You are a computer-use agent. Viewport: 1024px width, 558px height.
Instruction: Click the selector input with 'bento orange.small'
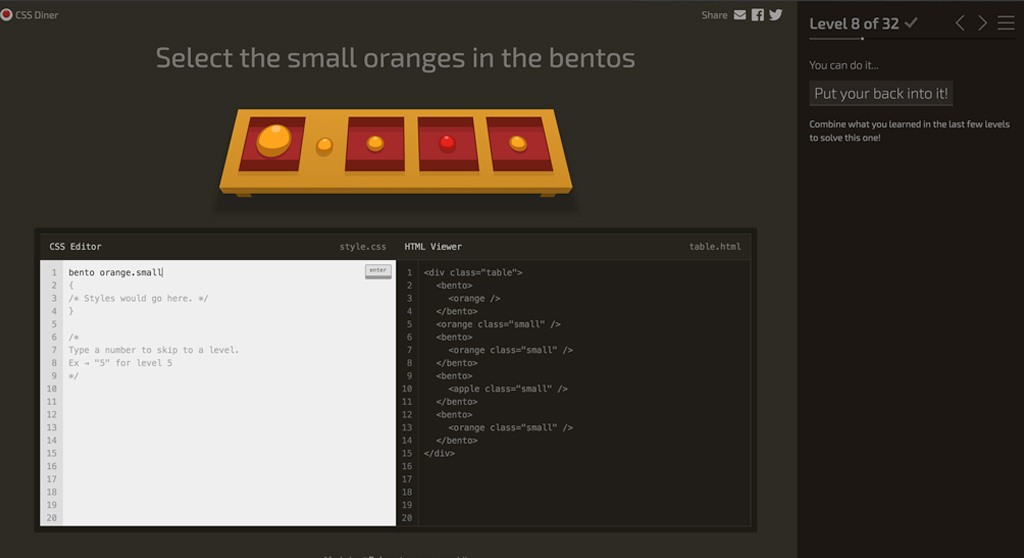click(x=200, y=272)
